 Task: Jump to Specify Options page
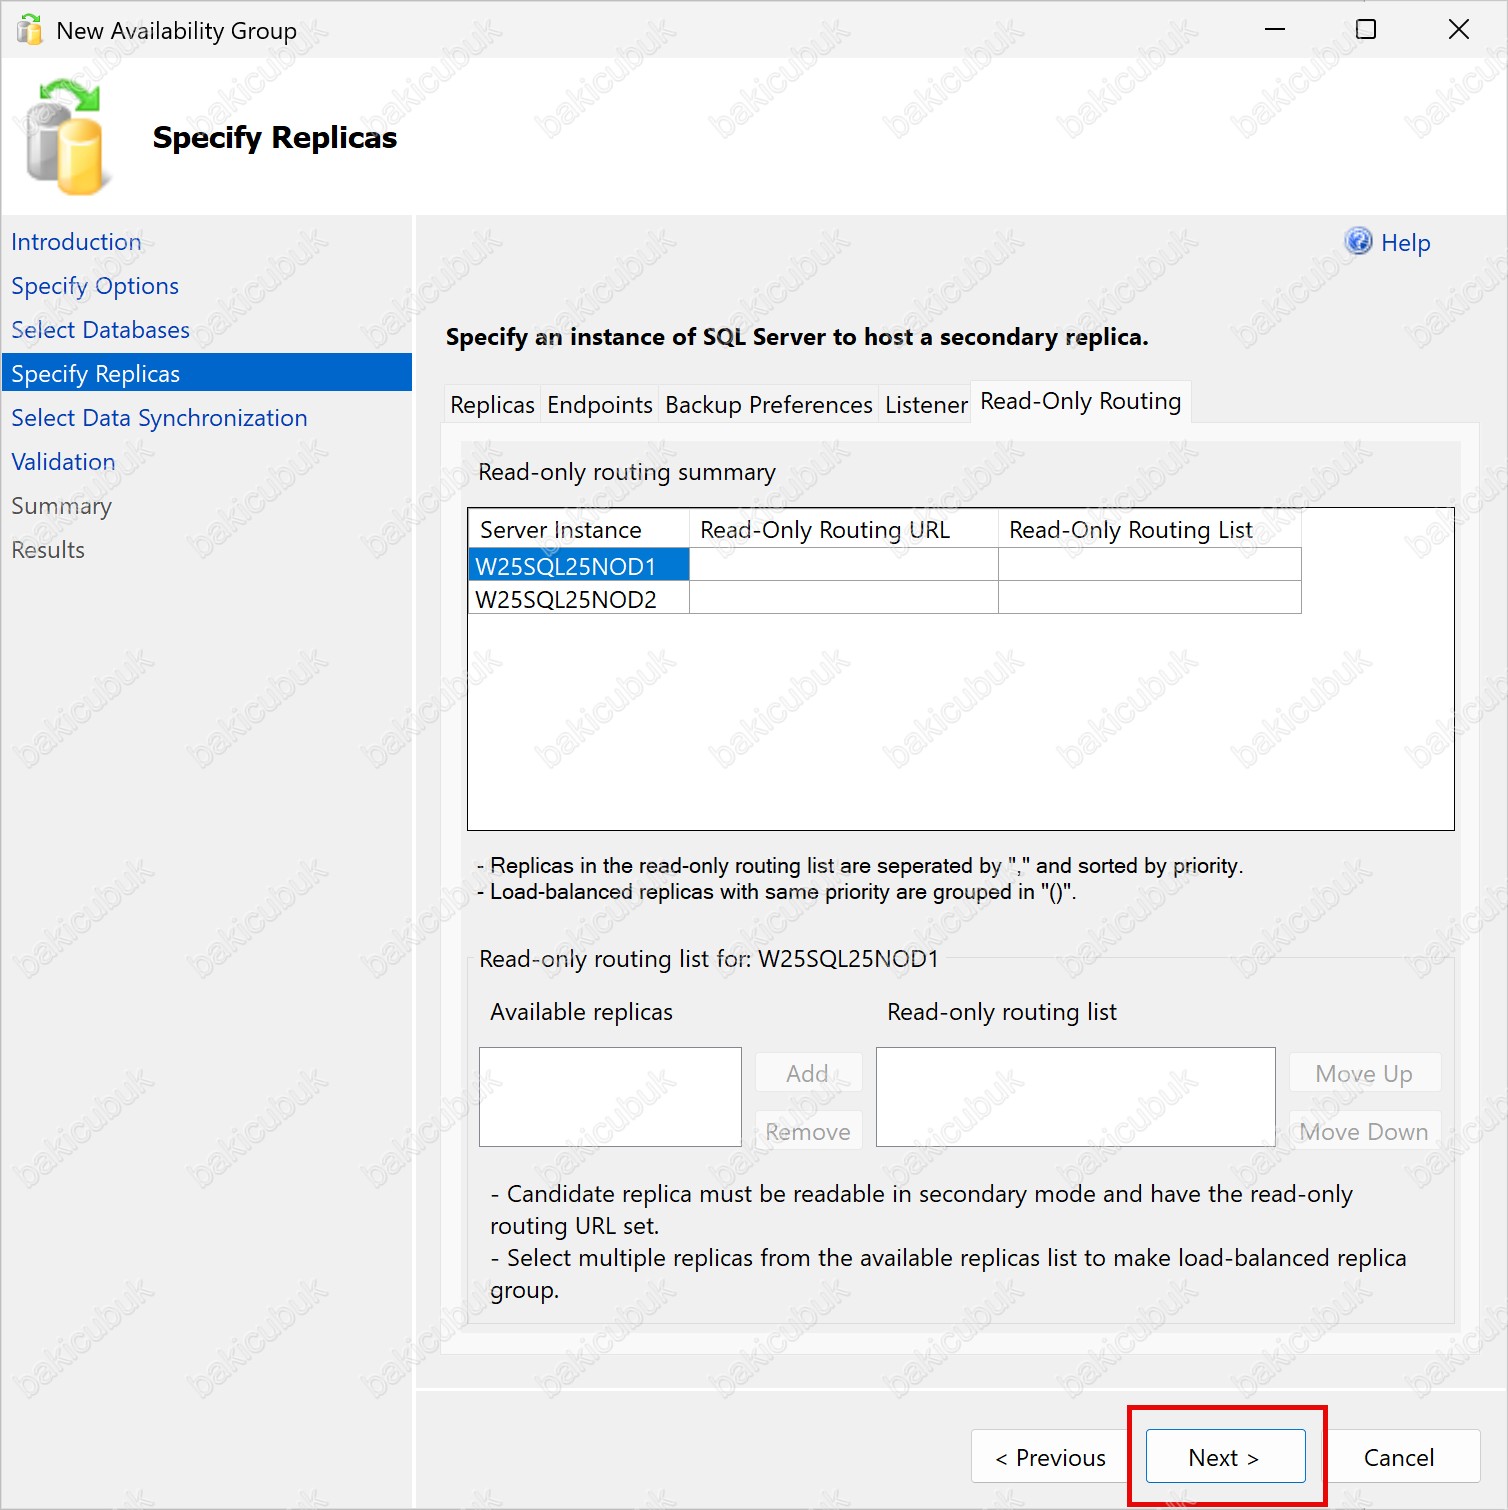(95, 286)
